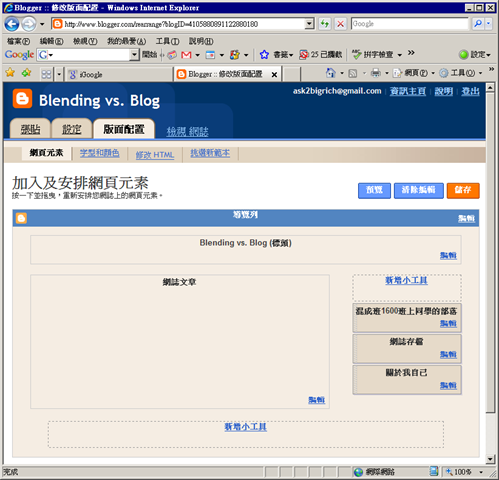
Task: Click the Blogger icon on 導覽列 navbar
Action: click(21, 218)
